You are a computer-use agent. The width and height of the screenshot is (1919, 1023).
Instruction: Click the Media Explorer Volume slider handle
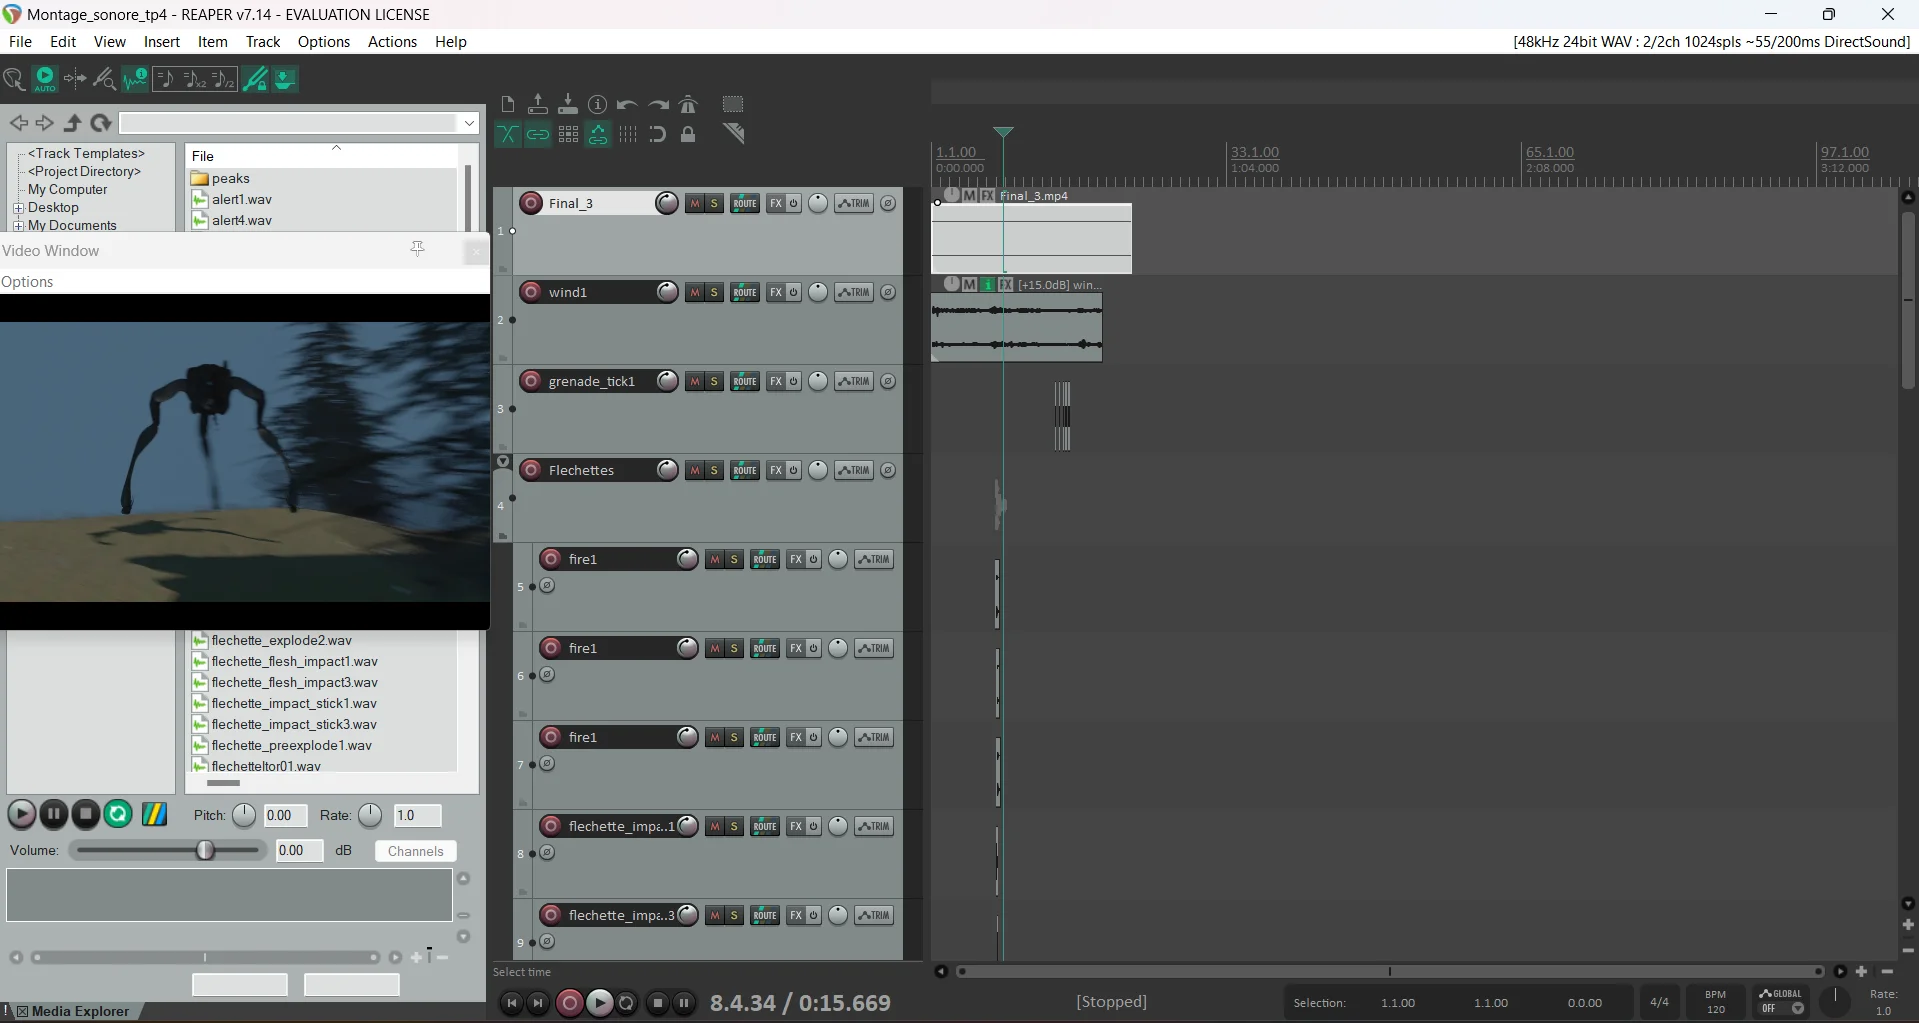[x=205, y=850]
